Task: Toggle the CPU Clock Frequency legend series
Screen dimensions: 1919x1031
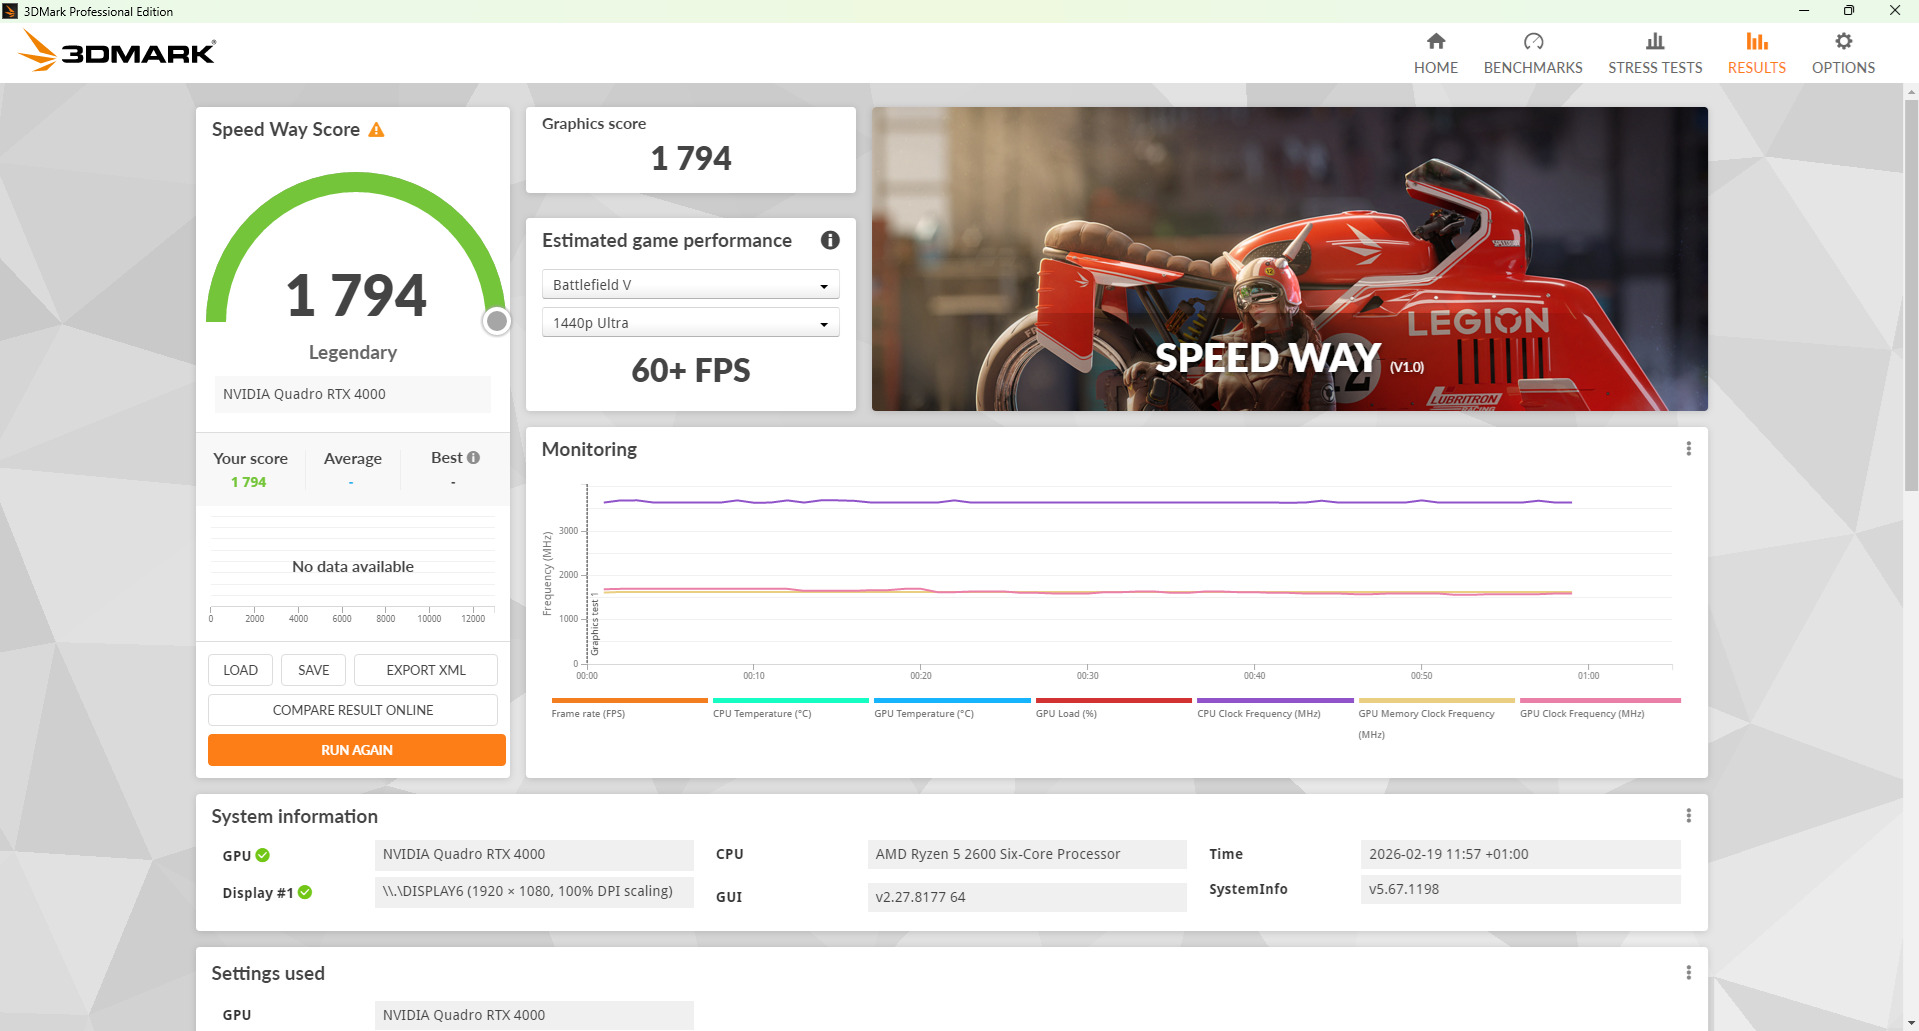Action: (x=1275, y=708)
